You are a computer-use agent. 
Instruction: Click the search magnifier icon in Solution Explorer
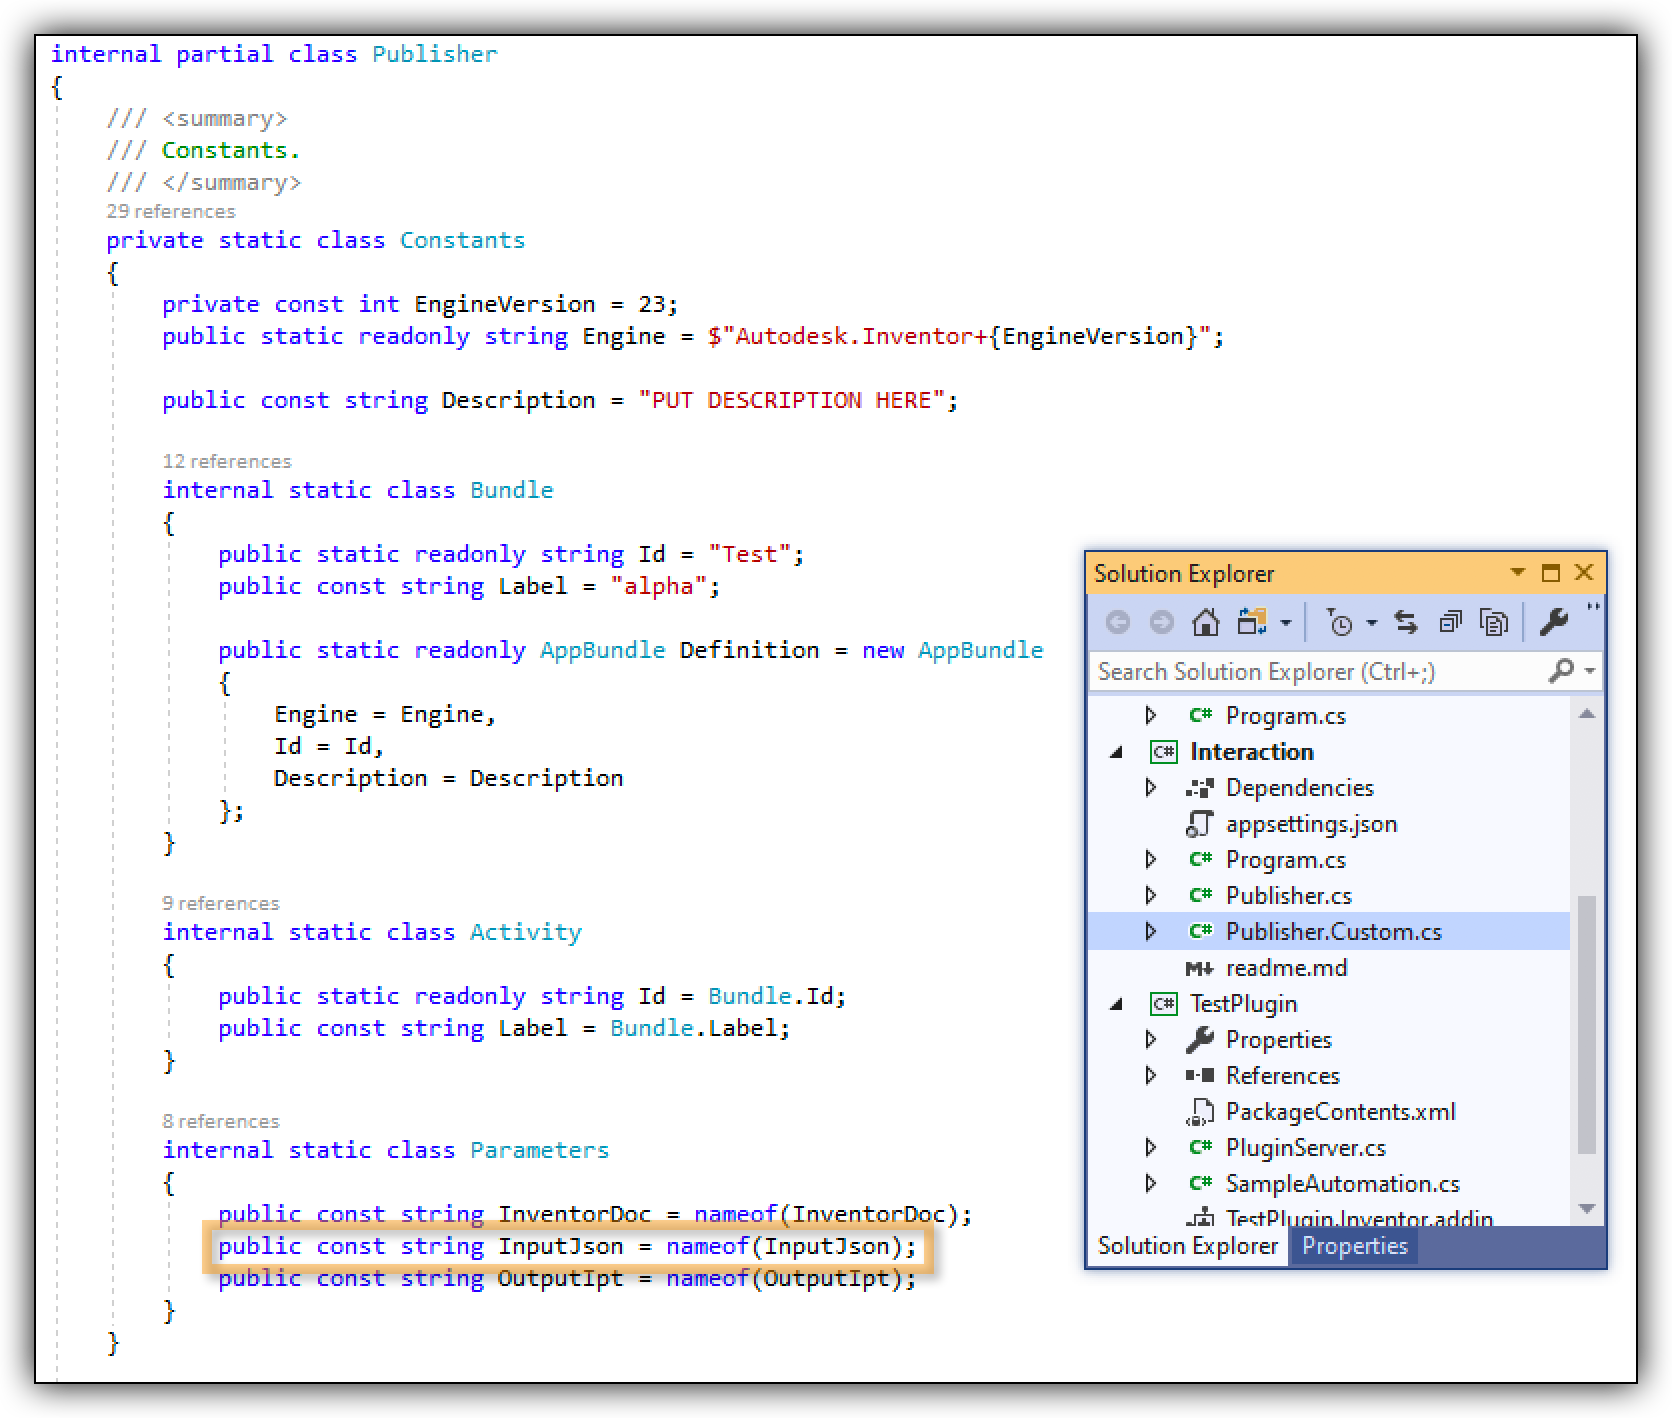click(x=1561, y=671)
